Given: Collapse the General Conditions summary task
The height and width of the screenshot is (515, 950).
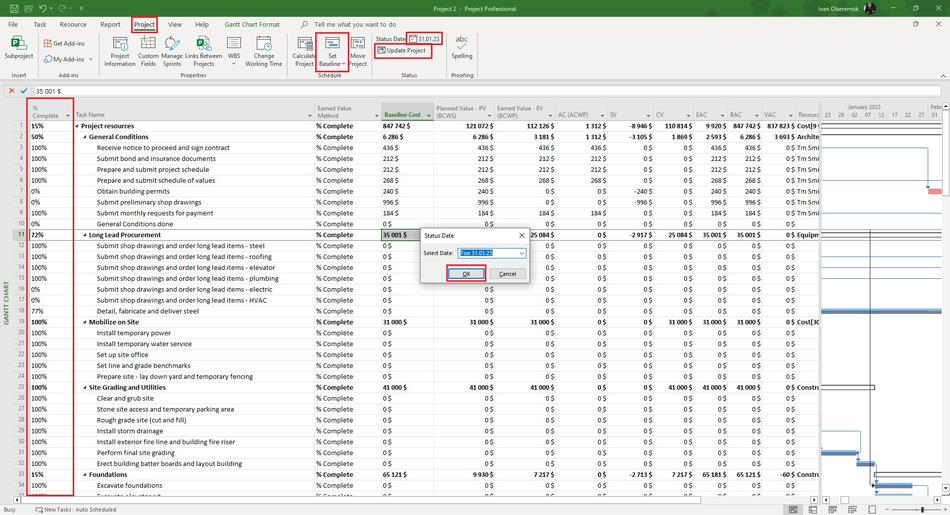Looking at the screenshot, I should (85, 137).
